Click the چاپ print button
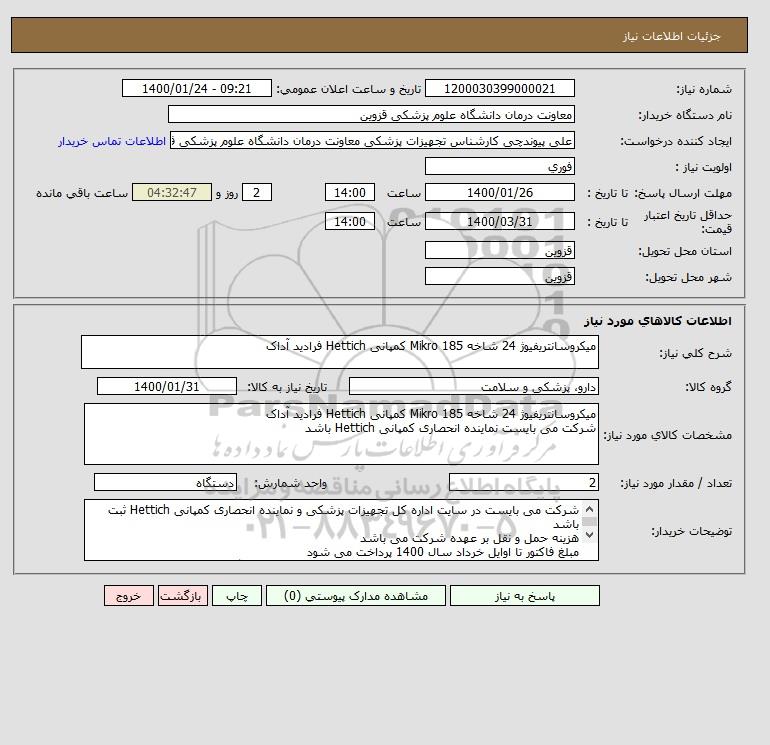 coord(237,596)
